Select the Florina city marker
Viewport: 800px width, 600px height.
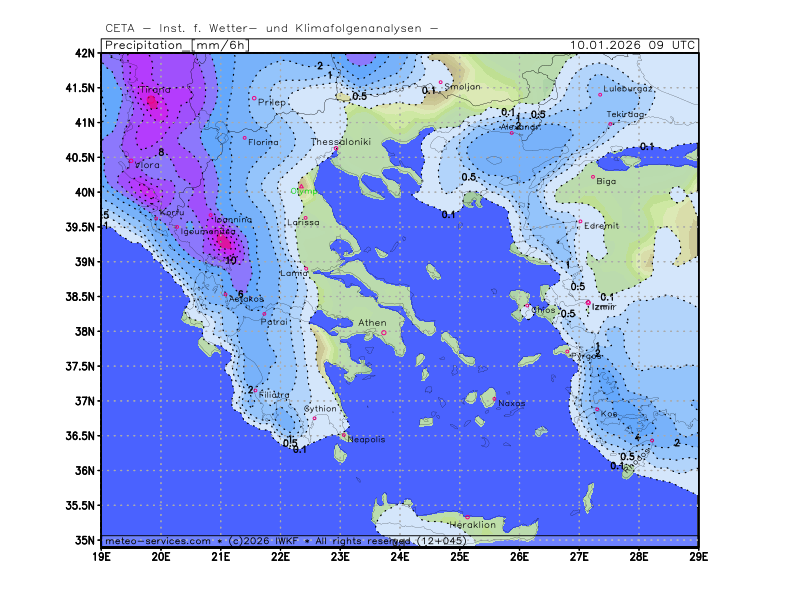pyautogui.click(x=245, y=138)
